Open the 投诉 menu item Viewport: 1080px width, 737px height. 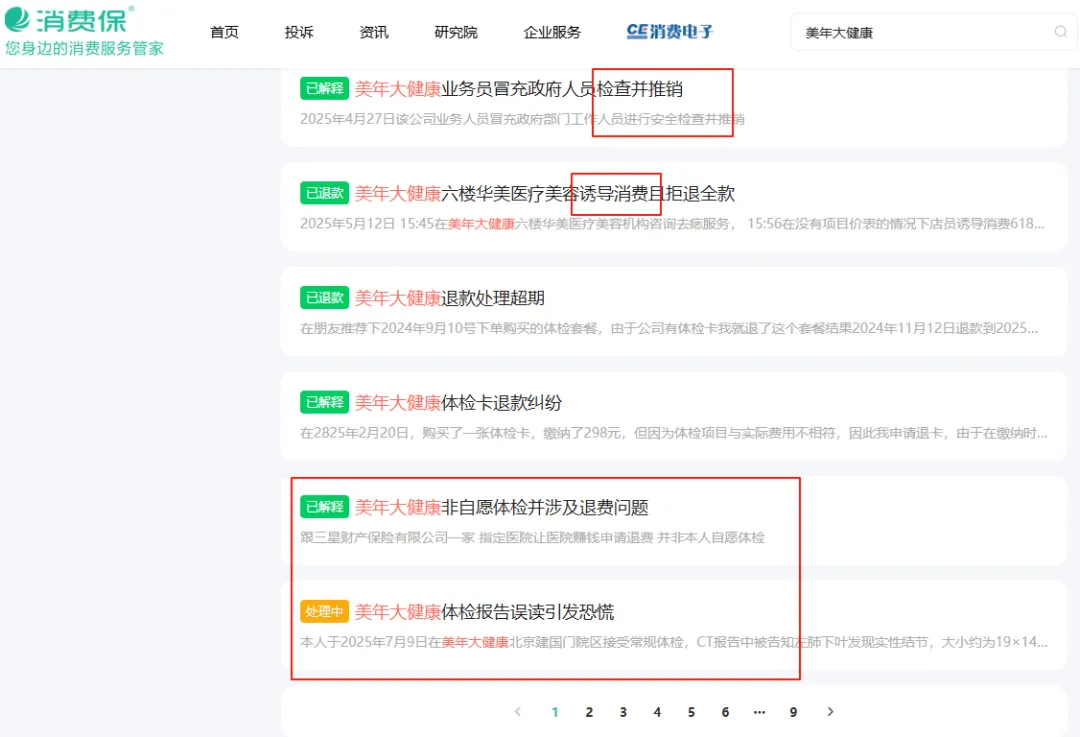pos(299,32)
